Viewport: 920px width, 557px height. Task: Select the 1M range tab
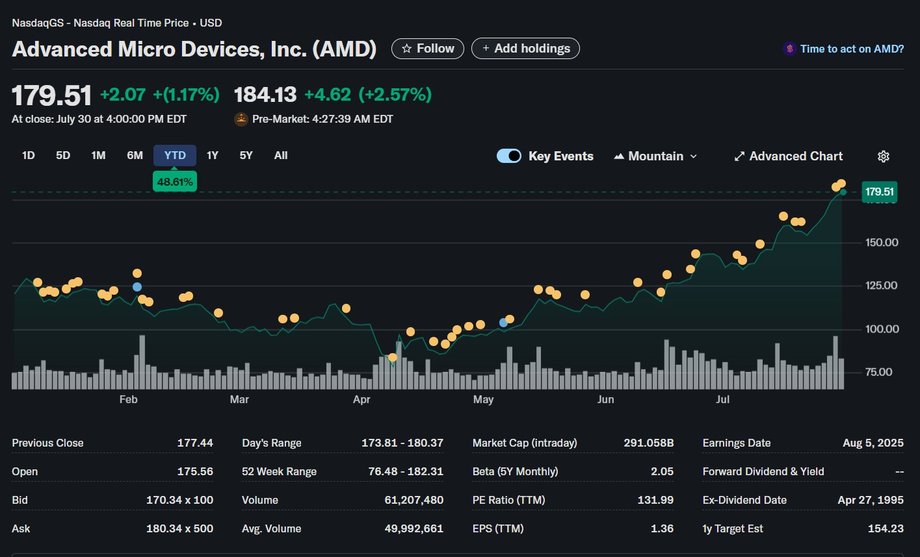[x=98, y=156]
